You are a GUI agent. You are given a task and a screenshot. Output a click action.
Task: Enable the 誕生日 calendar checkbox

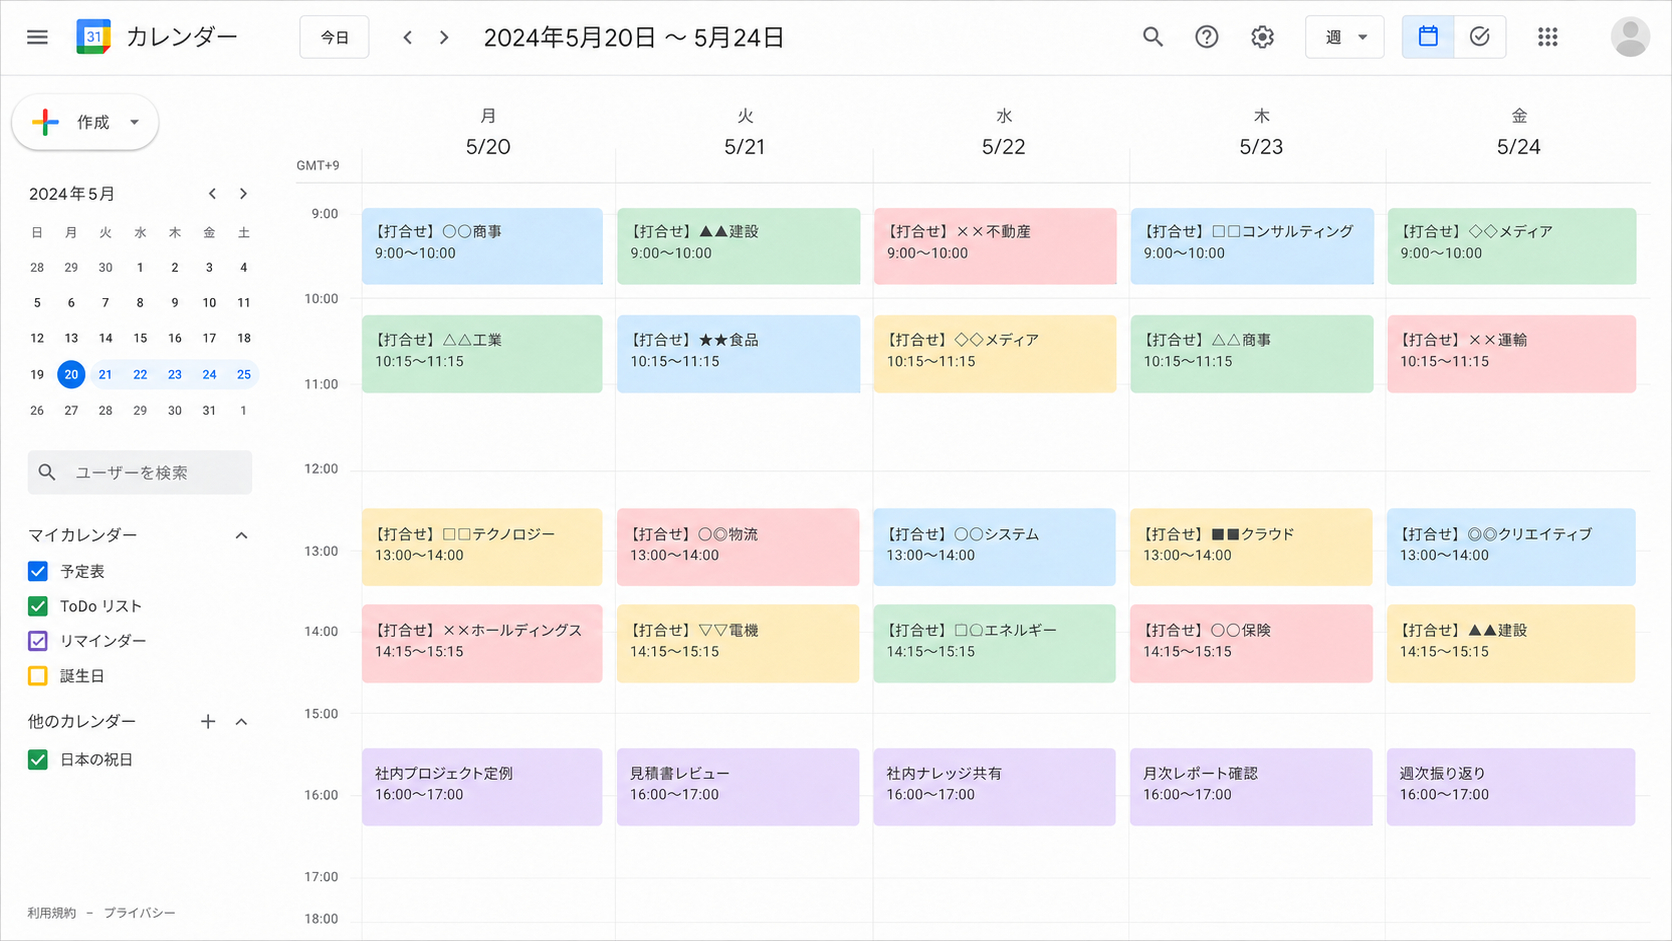pos(38,676)
